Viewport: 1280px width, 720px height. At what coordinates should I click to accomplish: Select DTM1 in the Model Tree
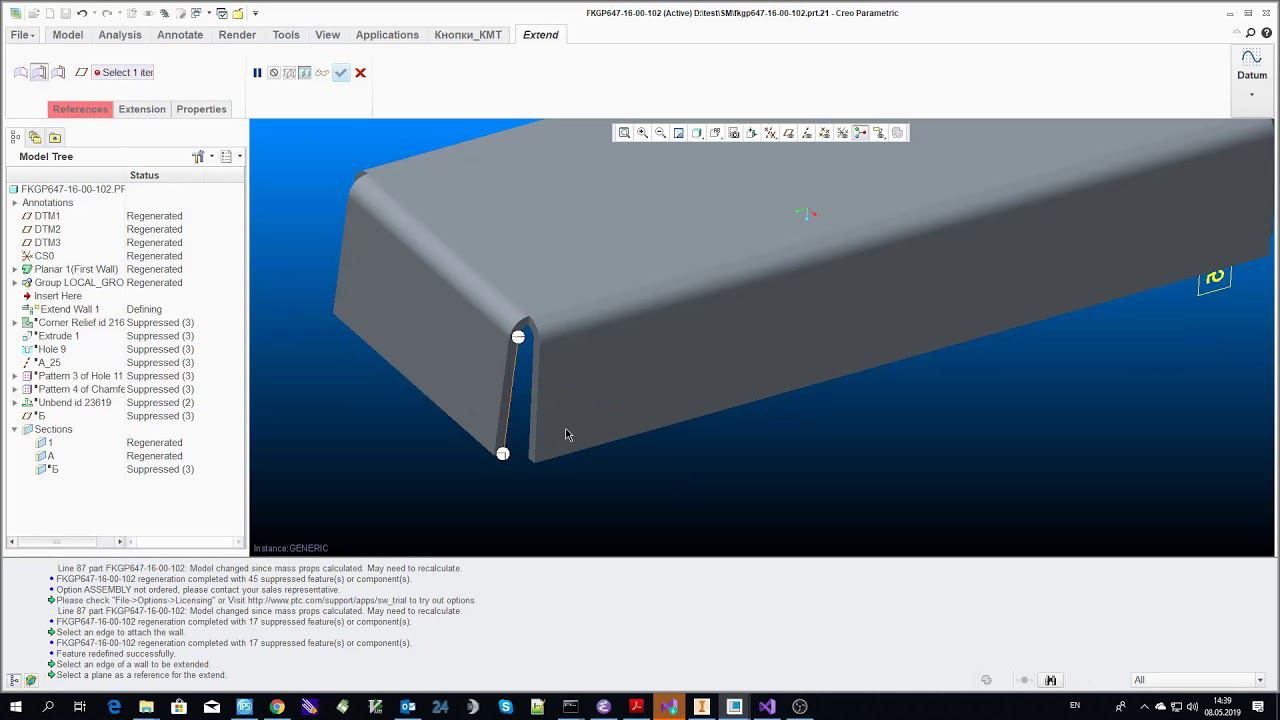pyautogui.click(x=47, y=216)
